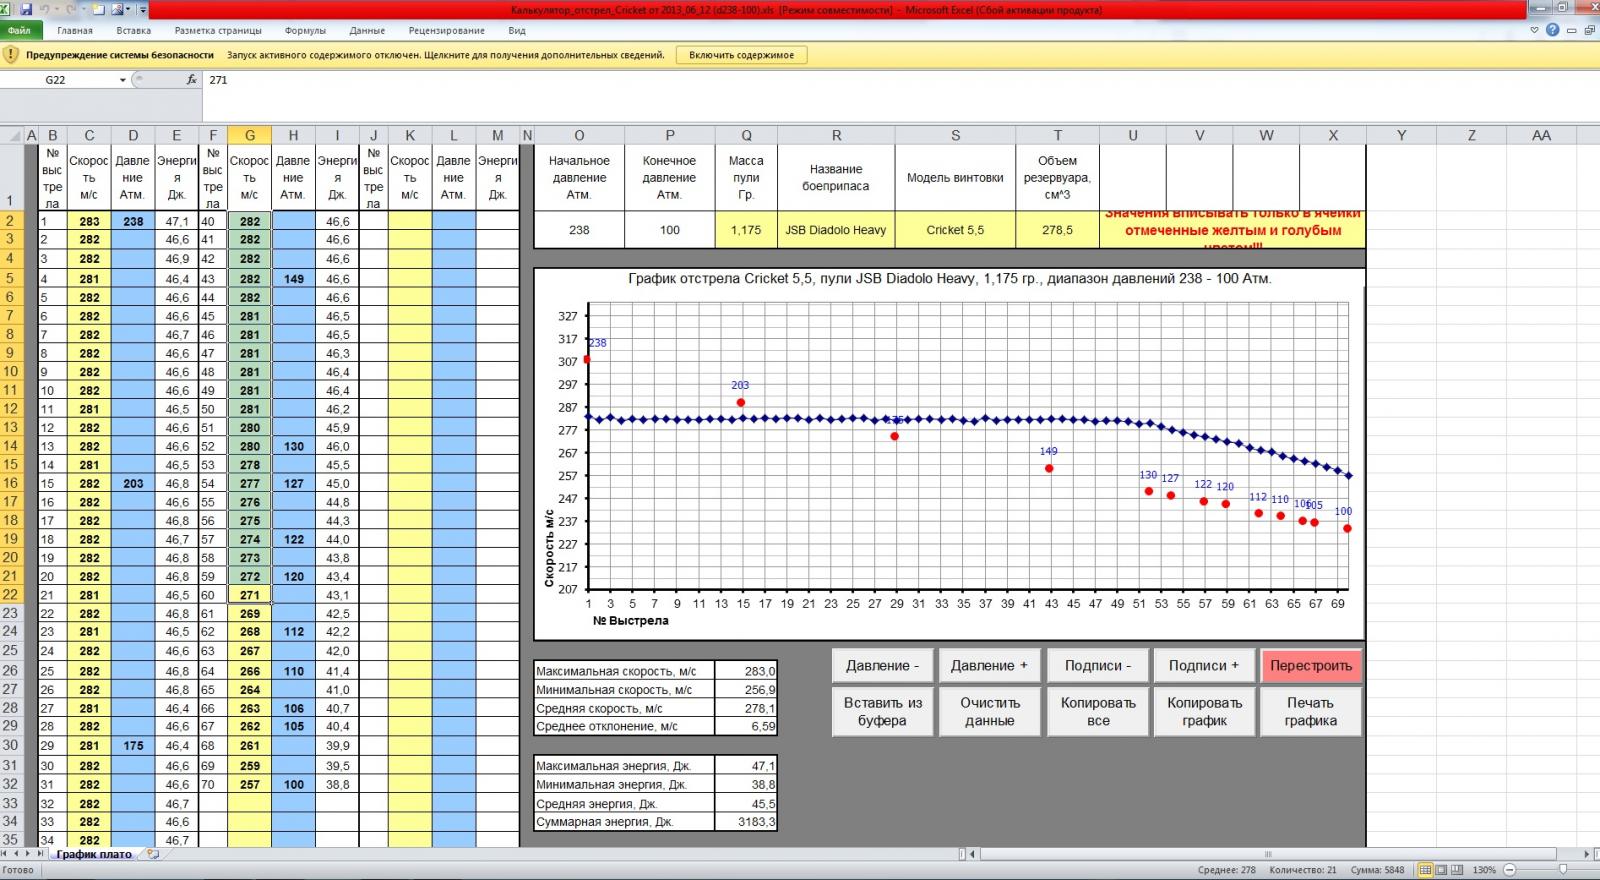
Task: Switch to normal view in the status bar
Action: pos(1426,870)
